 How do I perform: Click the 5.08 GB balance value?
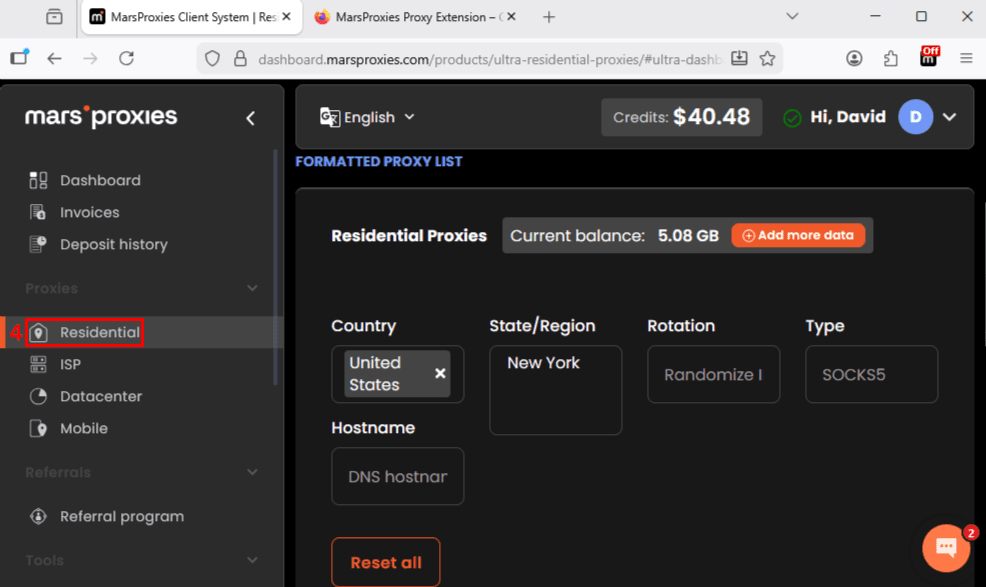tap(688, 236)
